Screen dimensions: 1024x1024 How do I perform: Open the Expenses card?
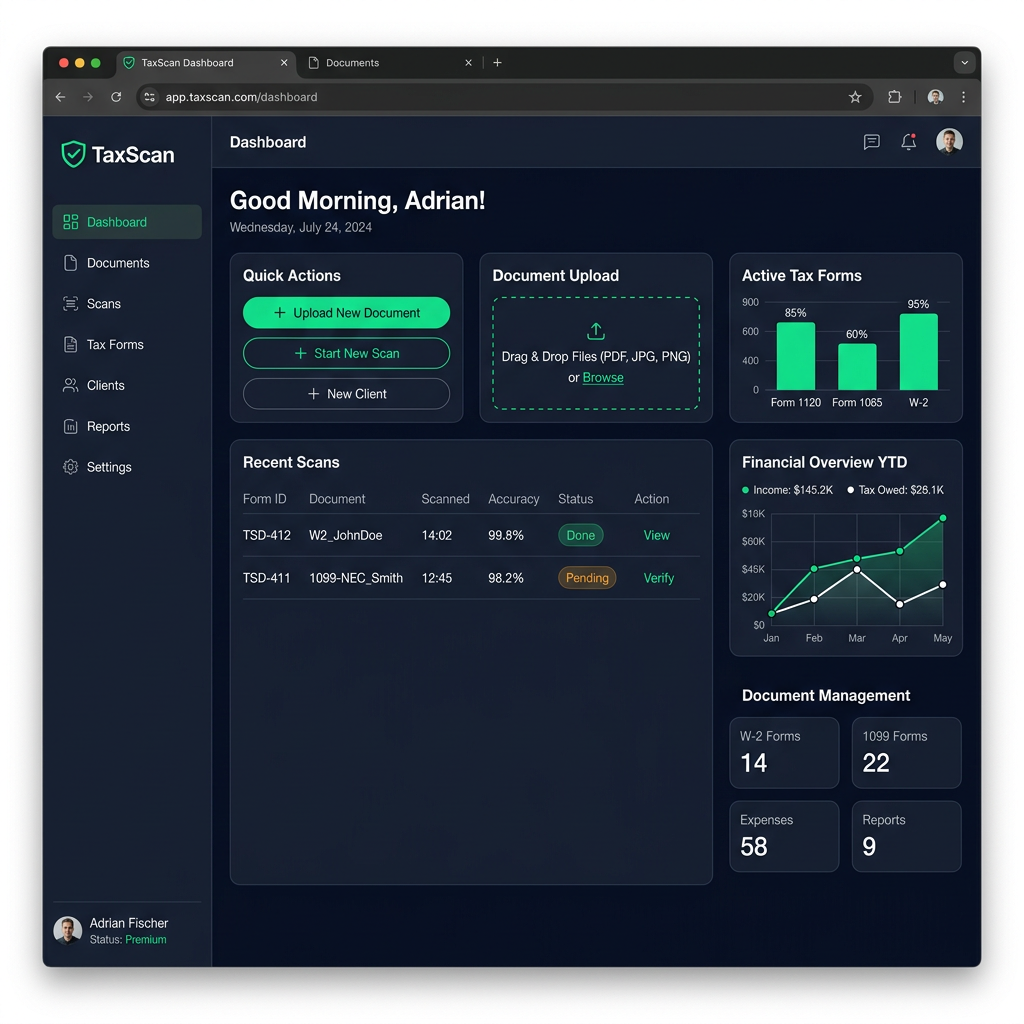(784, 837)
